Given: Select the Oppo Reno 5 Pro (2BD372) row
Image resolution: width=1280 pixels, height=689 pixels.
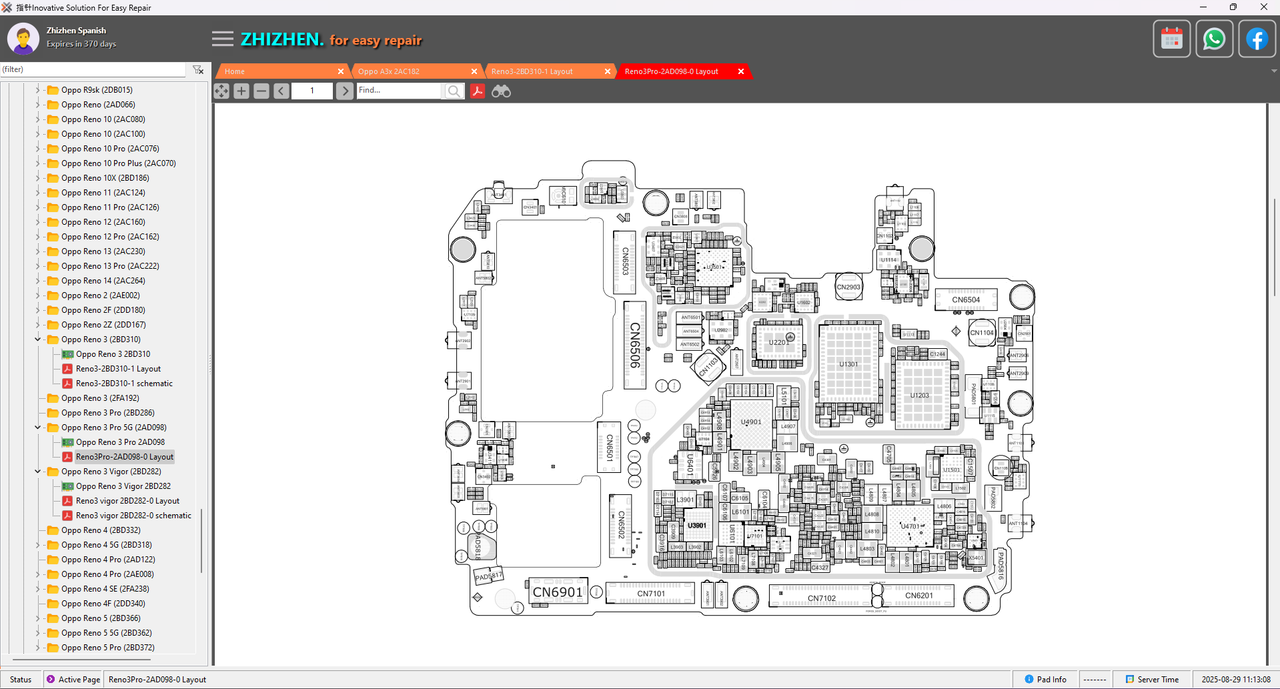Looking at the screenshot, I should click(x=108, y=648).
